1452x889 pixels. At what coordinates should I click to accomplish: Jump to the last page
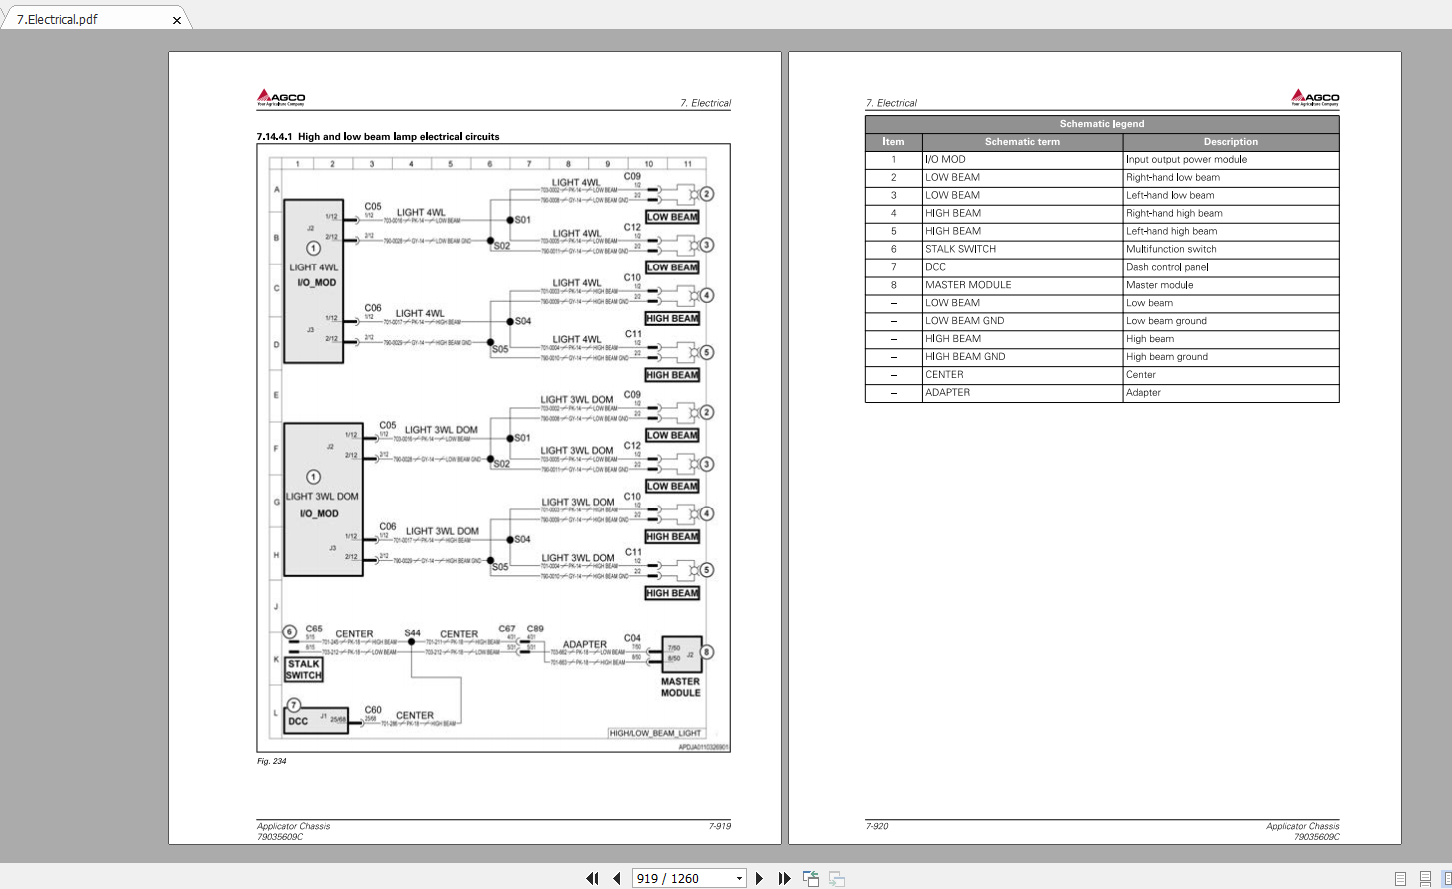(x=784, y=878)
